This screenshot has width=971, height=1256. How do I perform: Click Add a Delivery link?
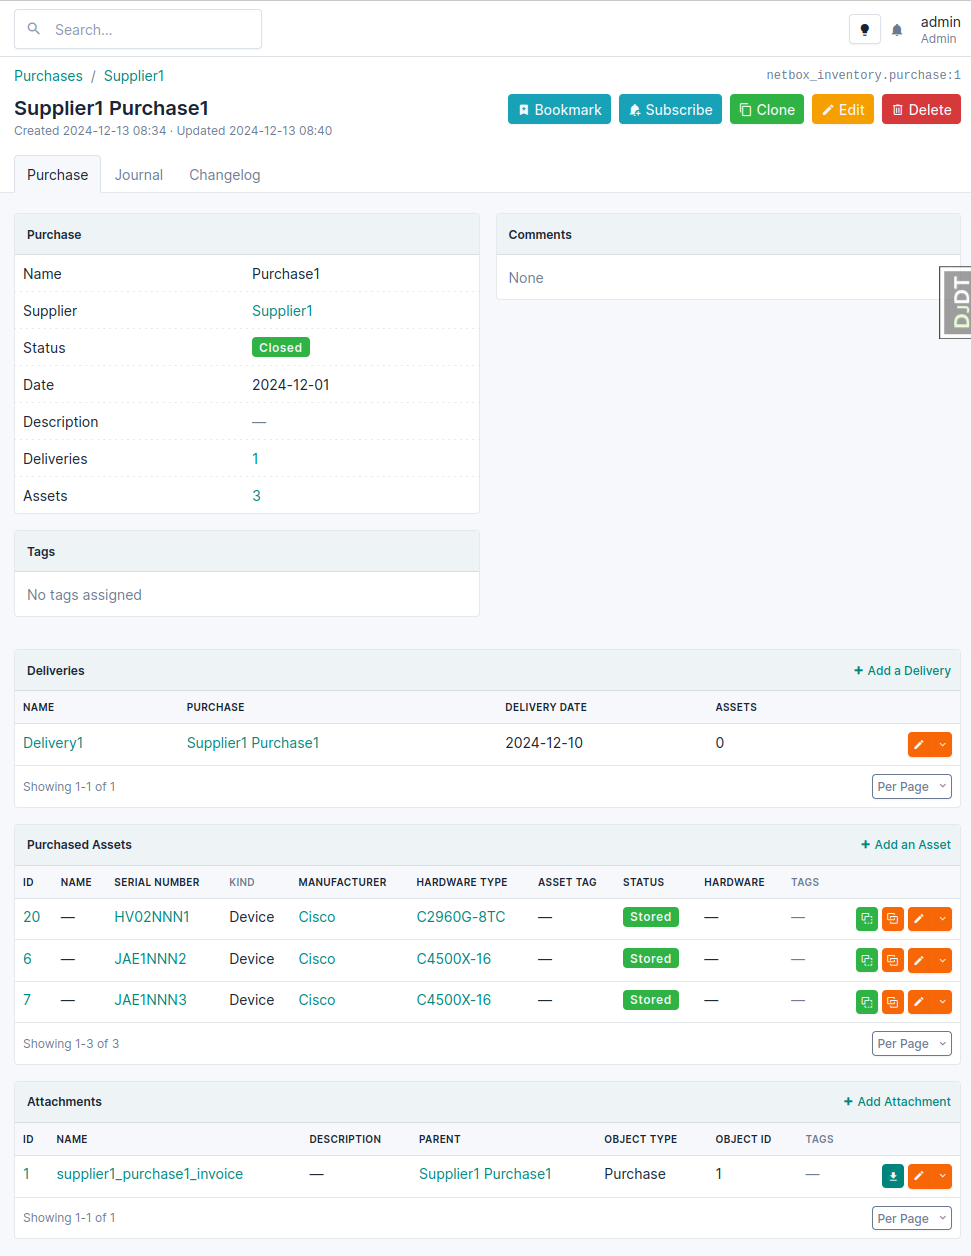tap(902, 671)
